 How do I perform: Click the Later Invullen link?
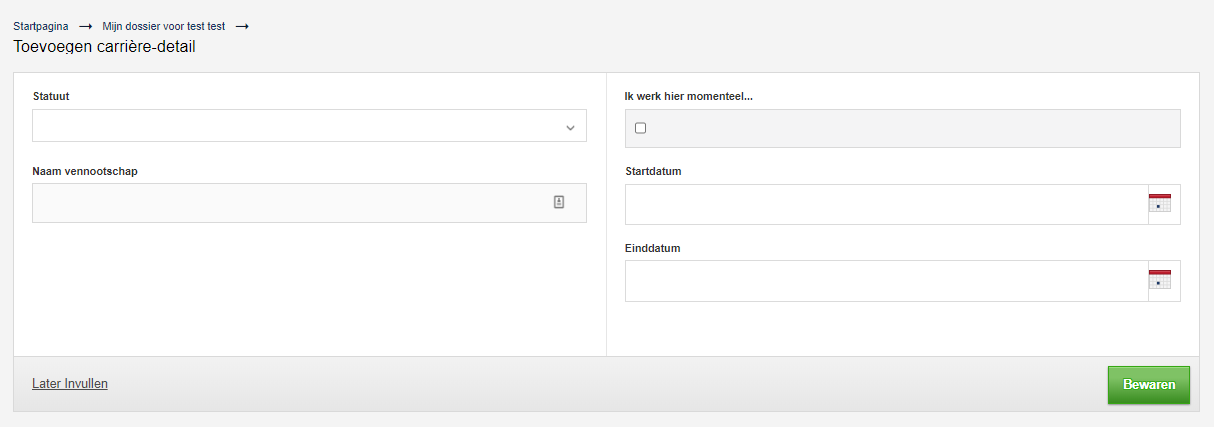pyautogui.click(x=70, y=383)
